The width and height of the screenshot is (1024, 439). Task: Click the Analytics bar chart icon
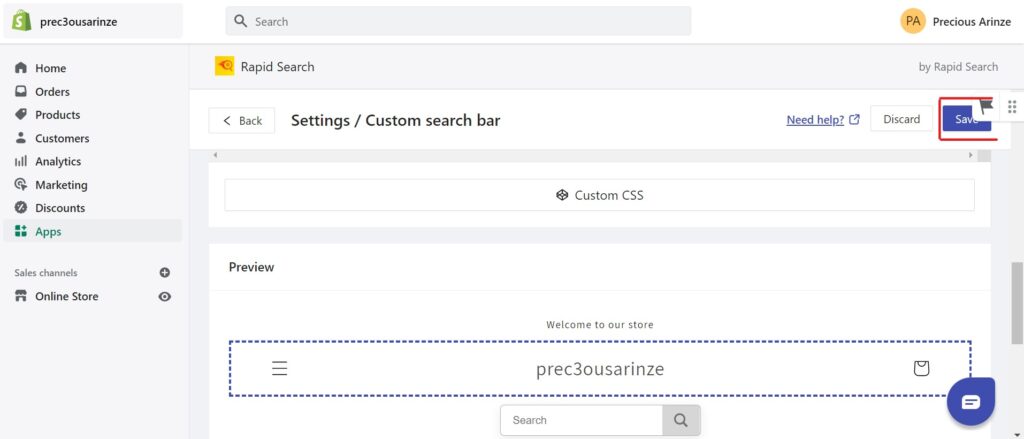click(x=21, y=161)
